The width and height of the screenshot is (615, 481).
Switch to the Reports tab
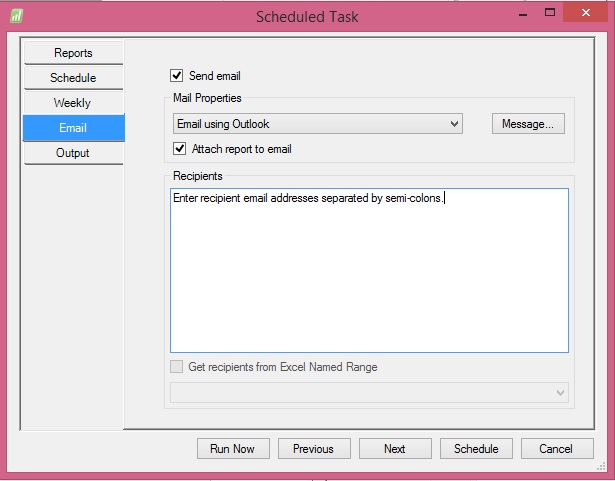pos(74,53)
